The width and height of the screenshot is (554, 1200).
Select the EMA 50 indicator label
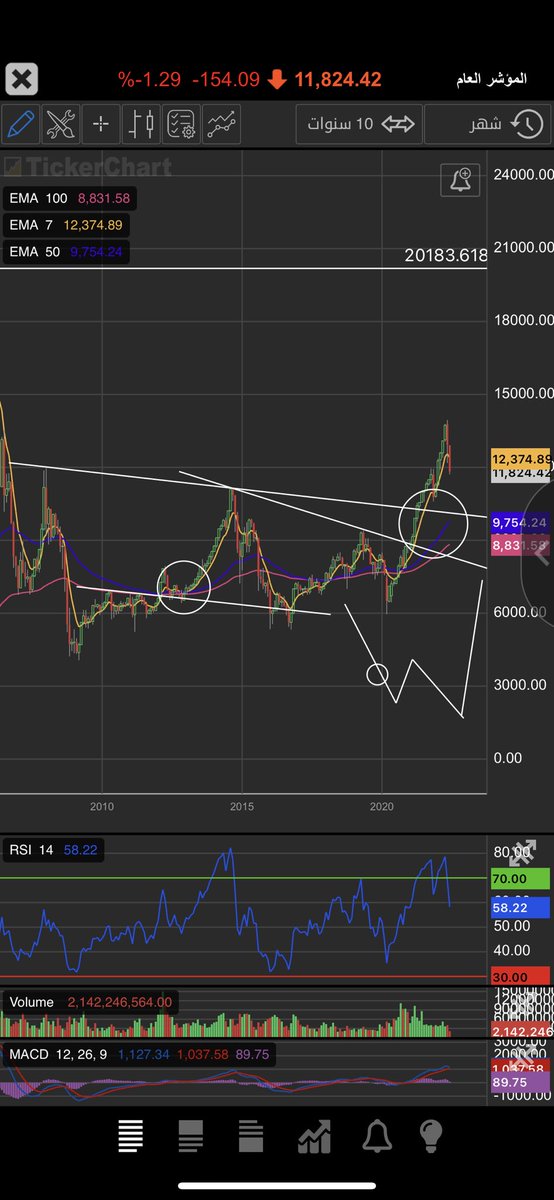point(66,251)
